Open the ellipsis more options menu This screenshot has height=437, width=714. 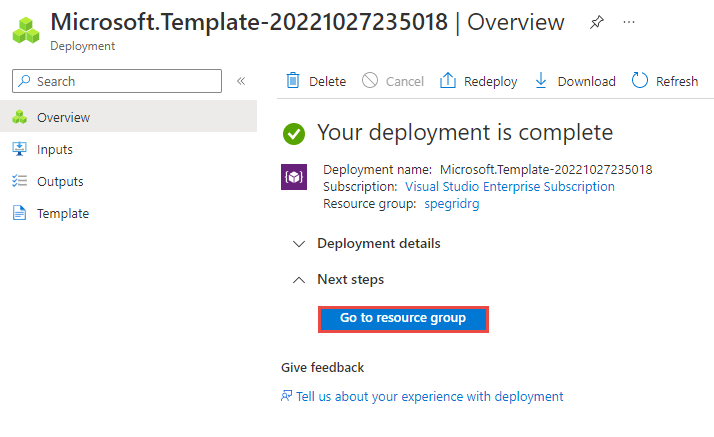(x=629, y=23)
